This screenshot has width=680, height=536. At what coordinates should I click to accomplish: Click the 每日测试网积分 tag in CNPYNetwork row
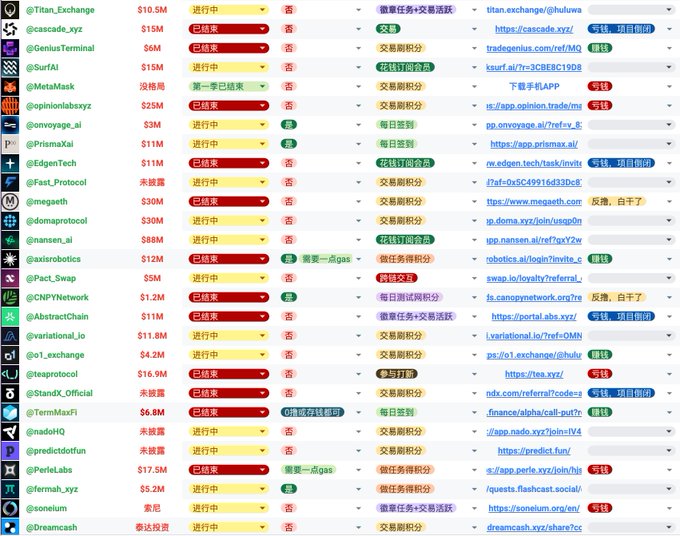tap(409, 297)
